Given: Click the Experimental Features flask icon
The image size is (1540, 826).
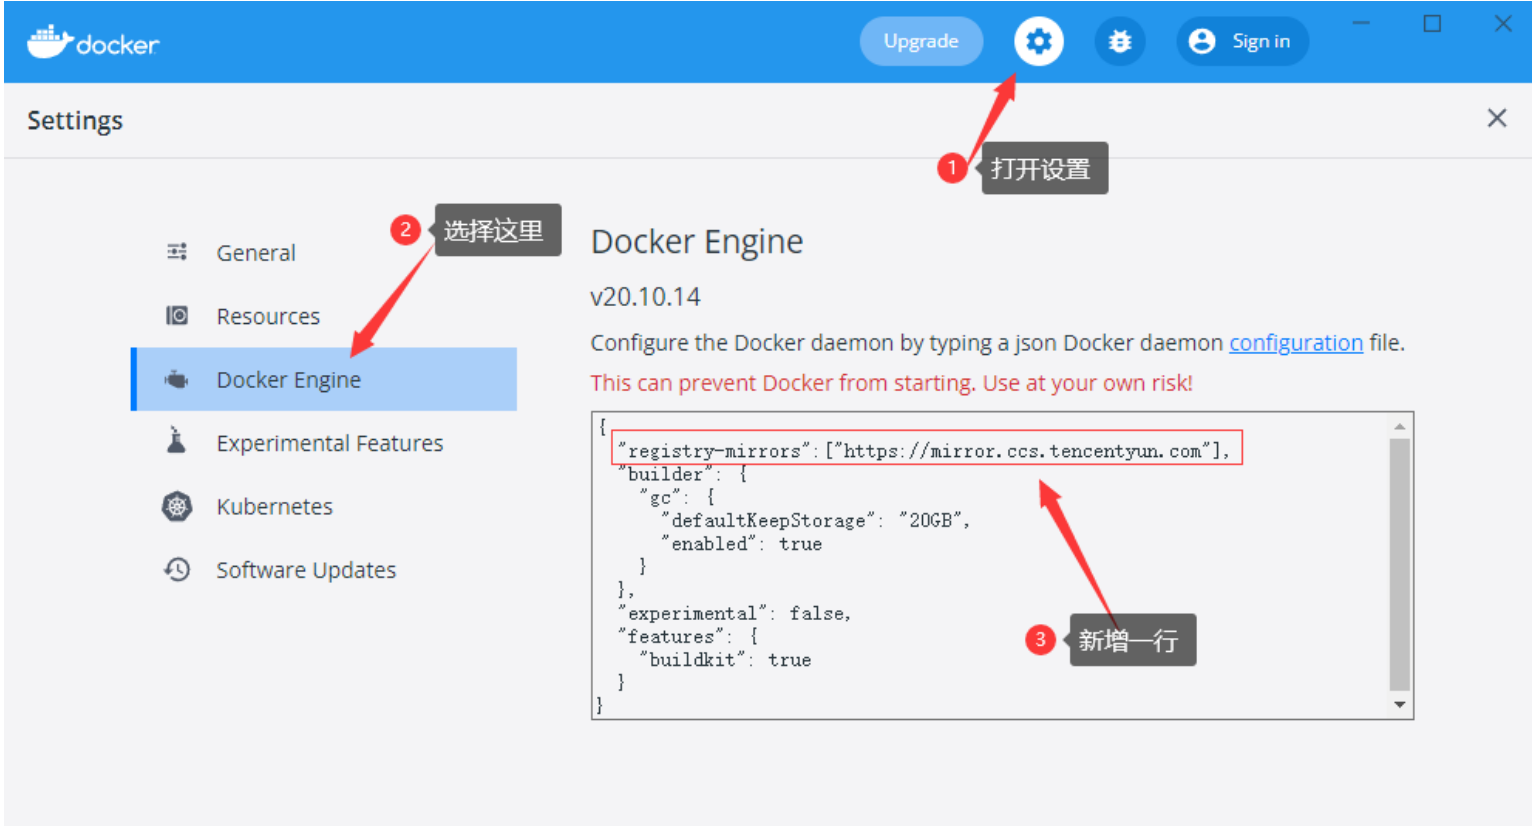Looking at the screenshot, I should coord(177,441).
